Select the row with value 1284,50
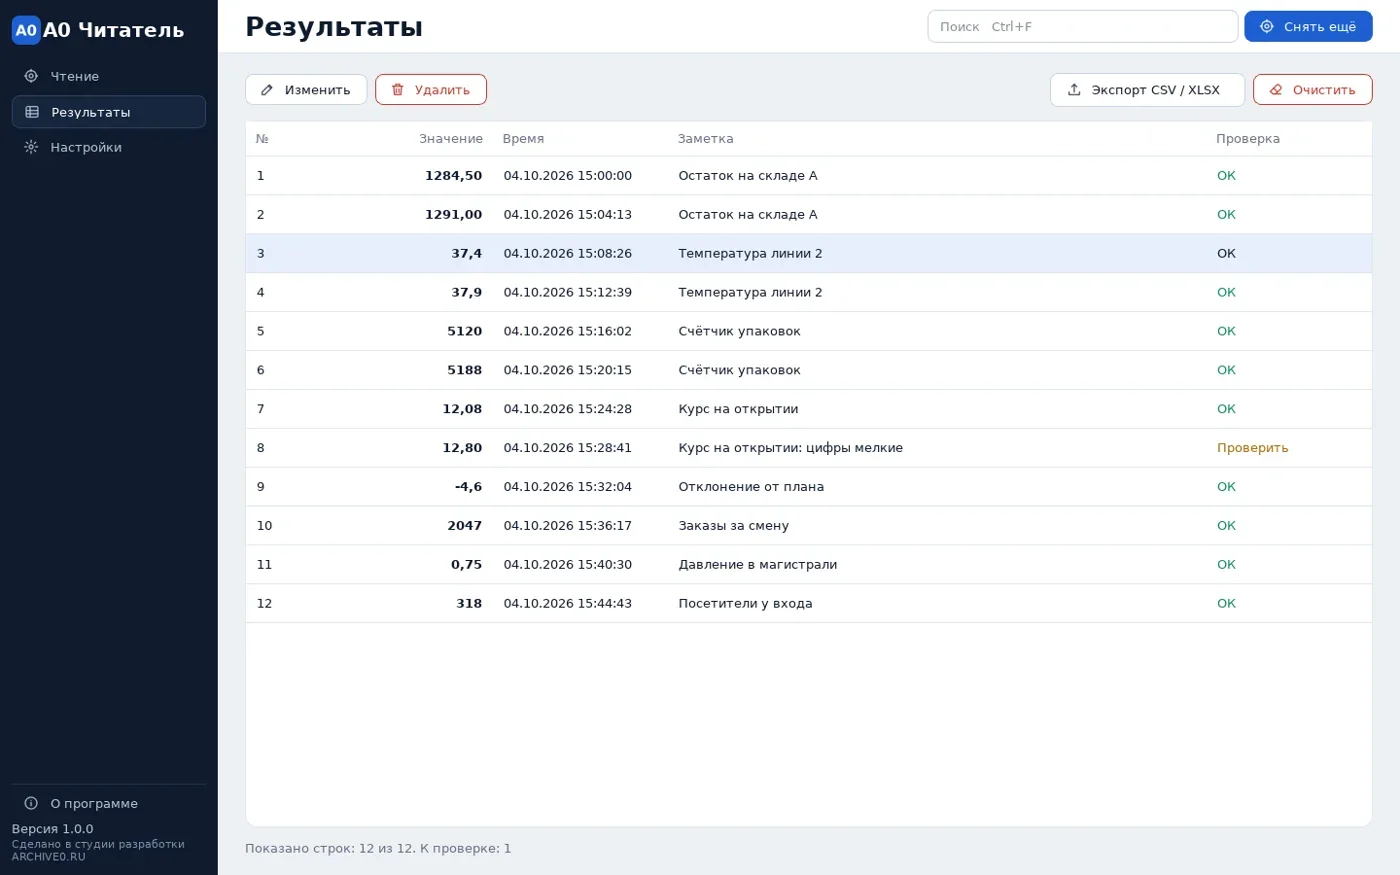Image resolution: width=1400 pixels, height=875 pixels. point(808,176)
